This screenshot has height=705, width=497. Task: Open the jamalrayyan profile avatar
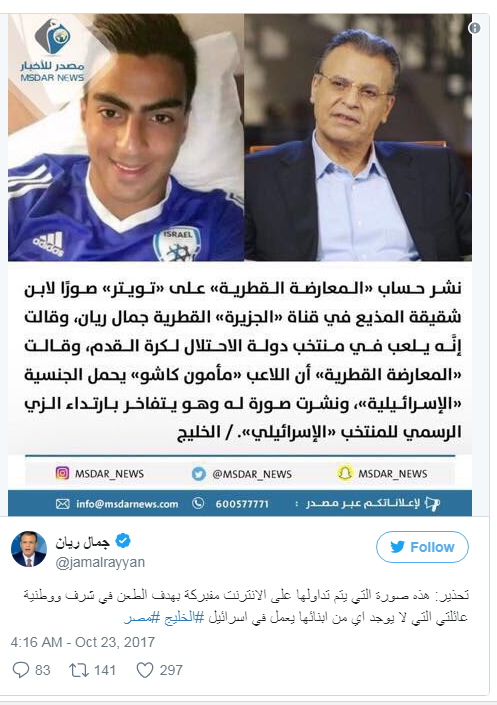pos(29,549)
